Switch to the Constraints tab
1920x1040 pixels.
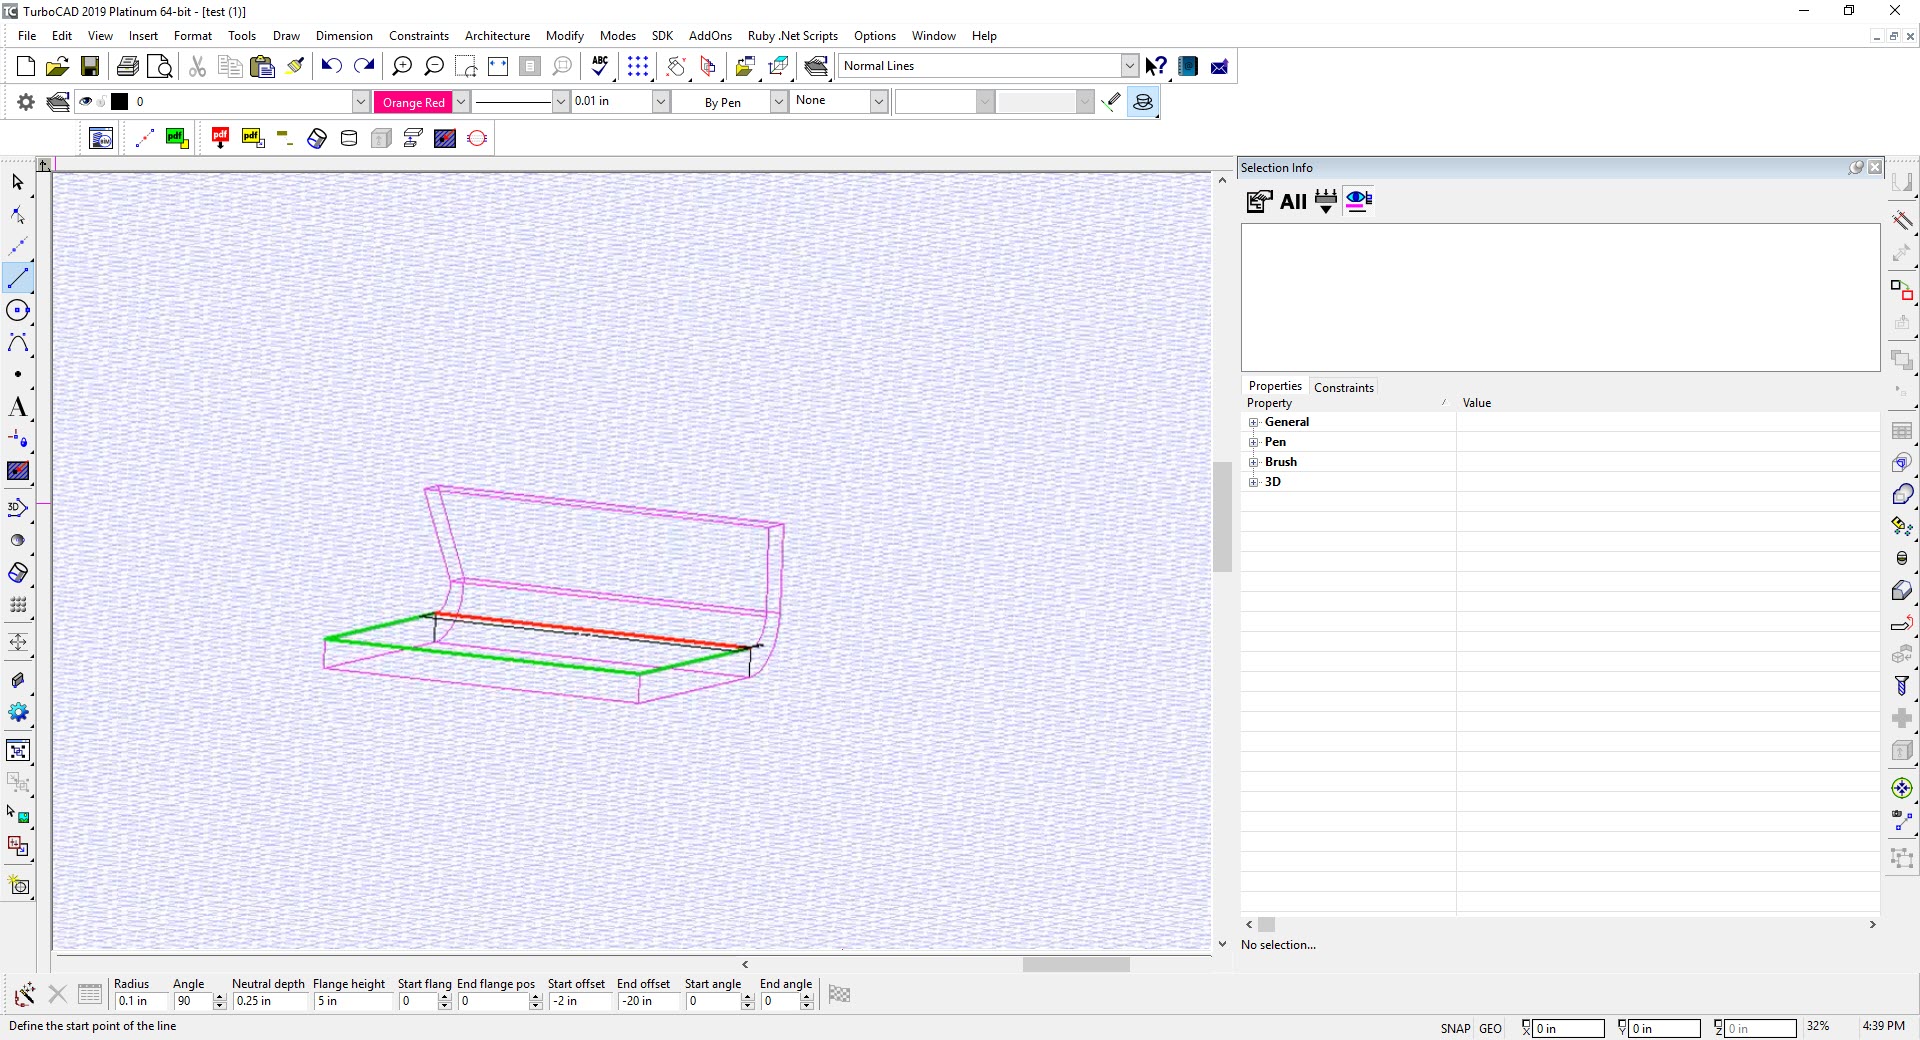pyautogui.click(x=1343, y=387)
